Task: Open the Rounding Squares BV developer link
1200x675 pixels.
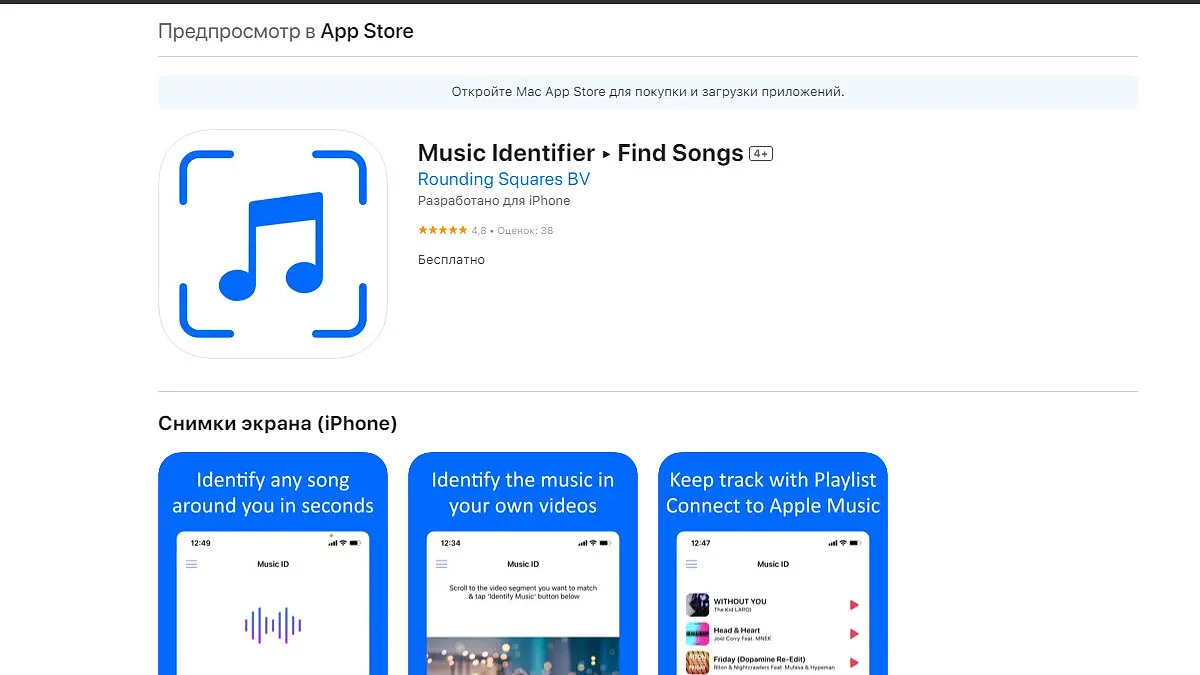Action: [x=503, y=179]
